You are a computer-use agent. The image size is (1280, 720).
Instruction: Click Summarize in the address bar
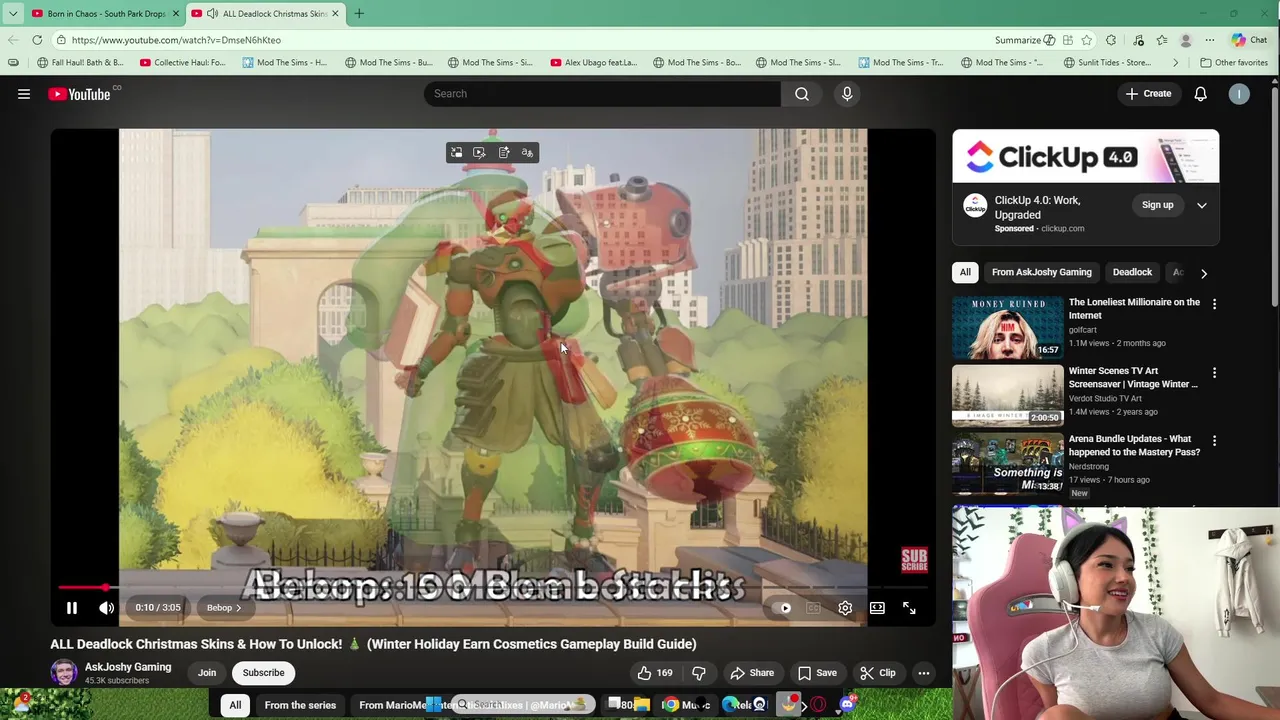[x=1024, y=40]
